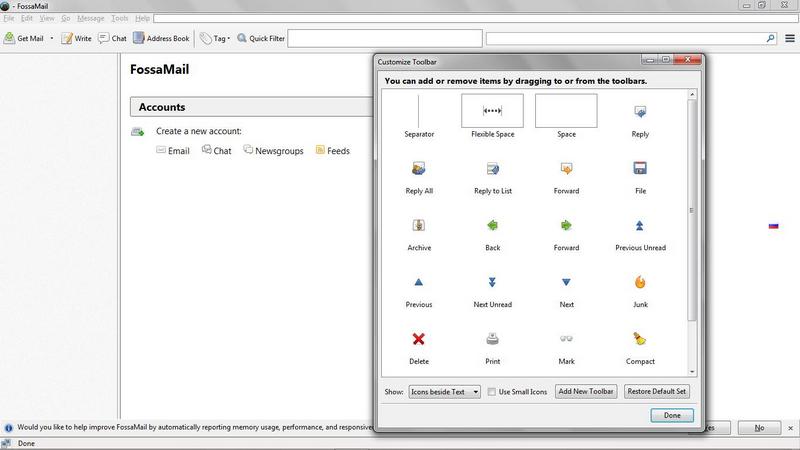800x450 pixels.
Task: Open the File menu
Action: point(9,18)
